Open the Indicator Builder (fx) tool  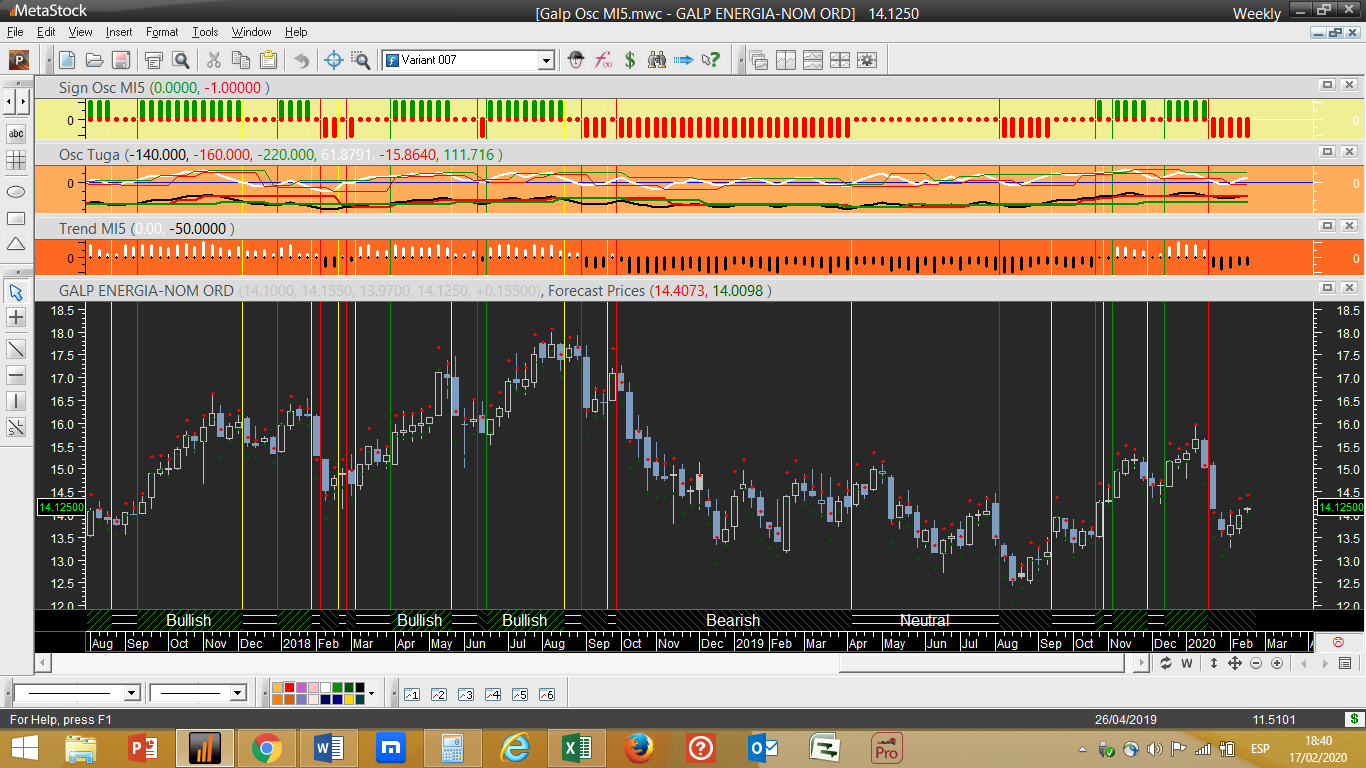pos(603,60)
